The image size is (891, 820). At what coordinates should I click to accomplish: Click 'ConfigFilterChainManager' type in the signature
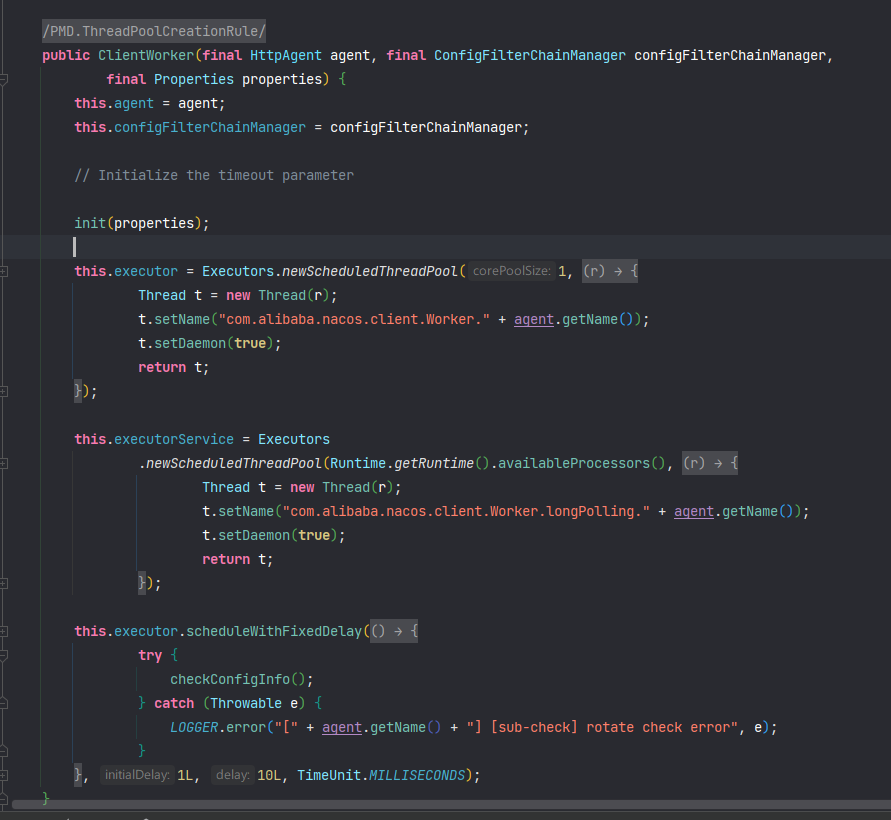[x=530, y=55]
